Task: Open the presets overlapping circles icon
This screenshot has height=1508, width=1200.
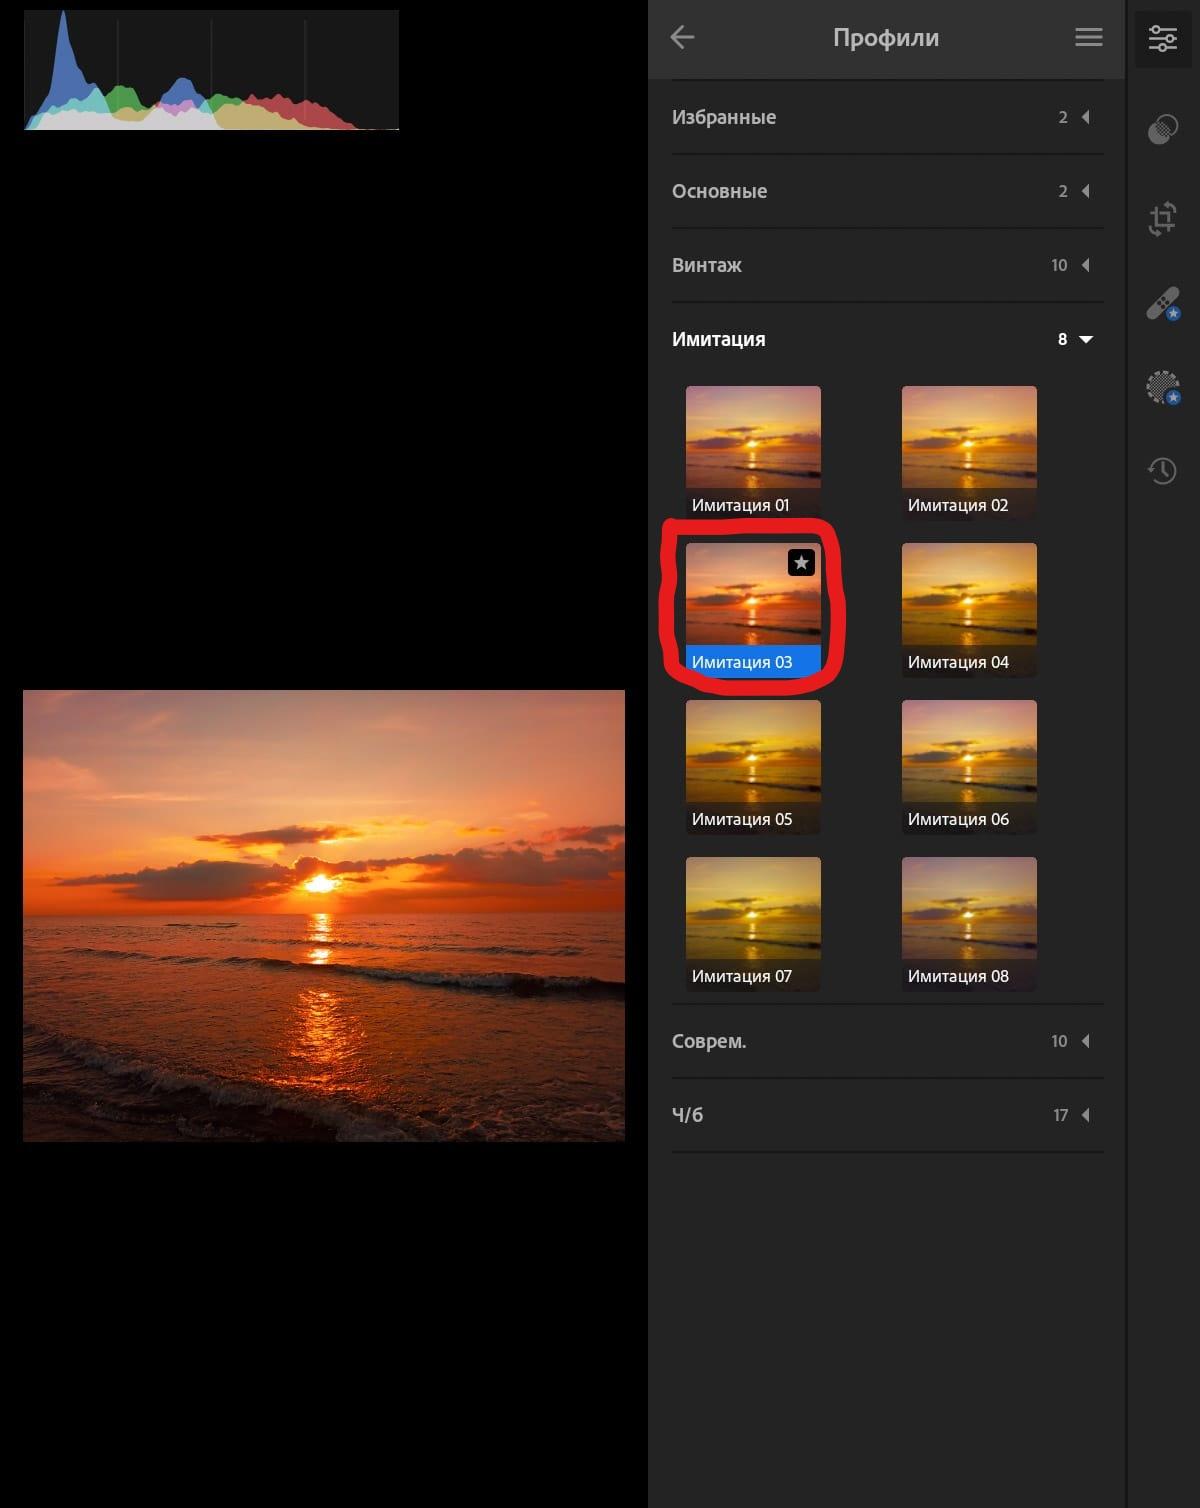Action: tap(1162, 129)
